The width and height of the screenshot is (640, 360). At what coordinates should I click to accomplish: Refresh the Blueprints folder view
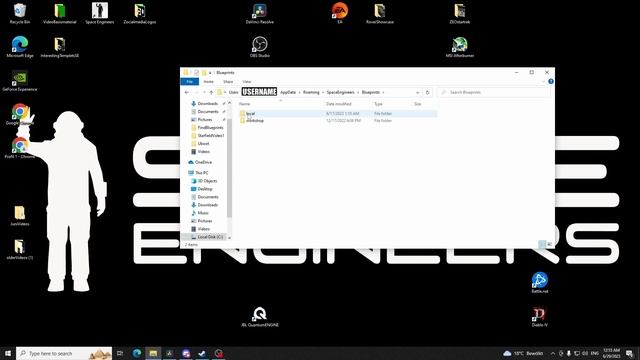point(427,93)
